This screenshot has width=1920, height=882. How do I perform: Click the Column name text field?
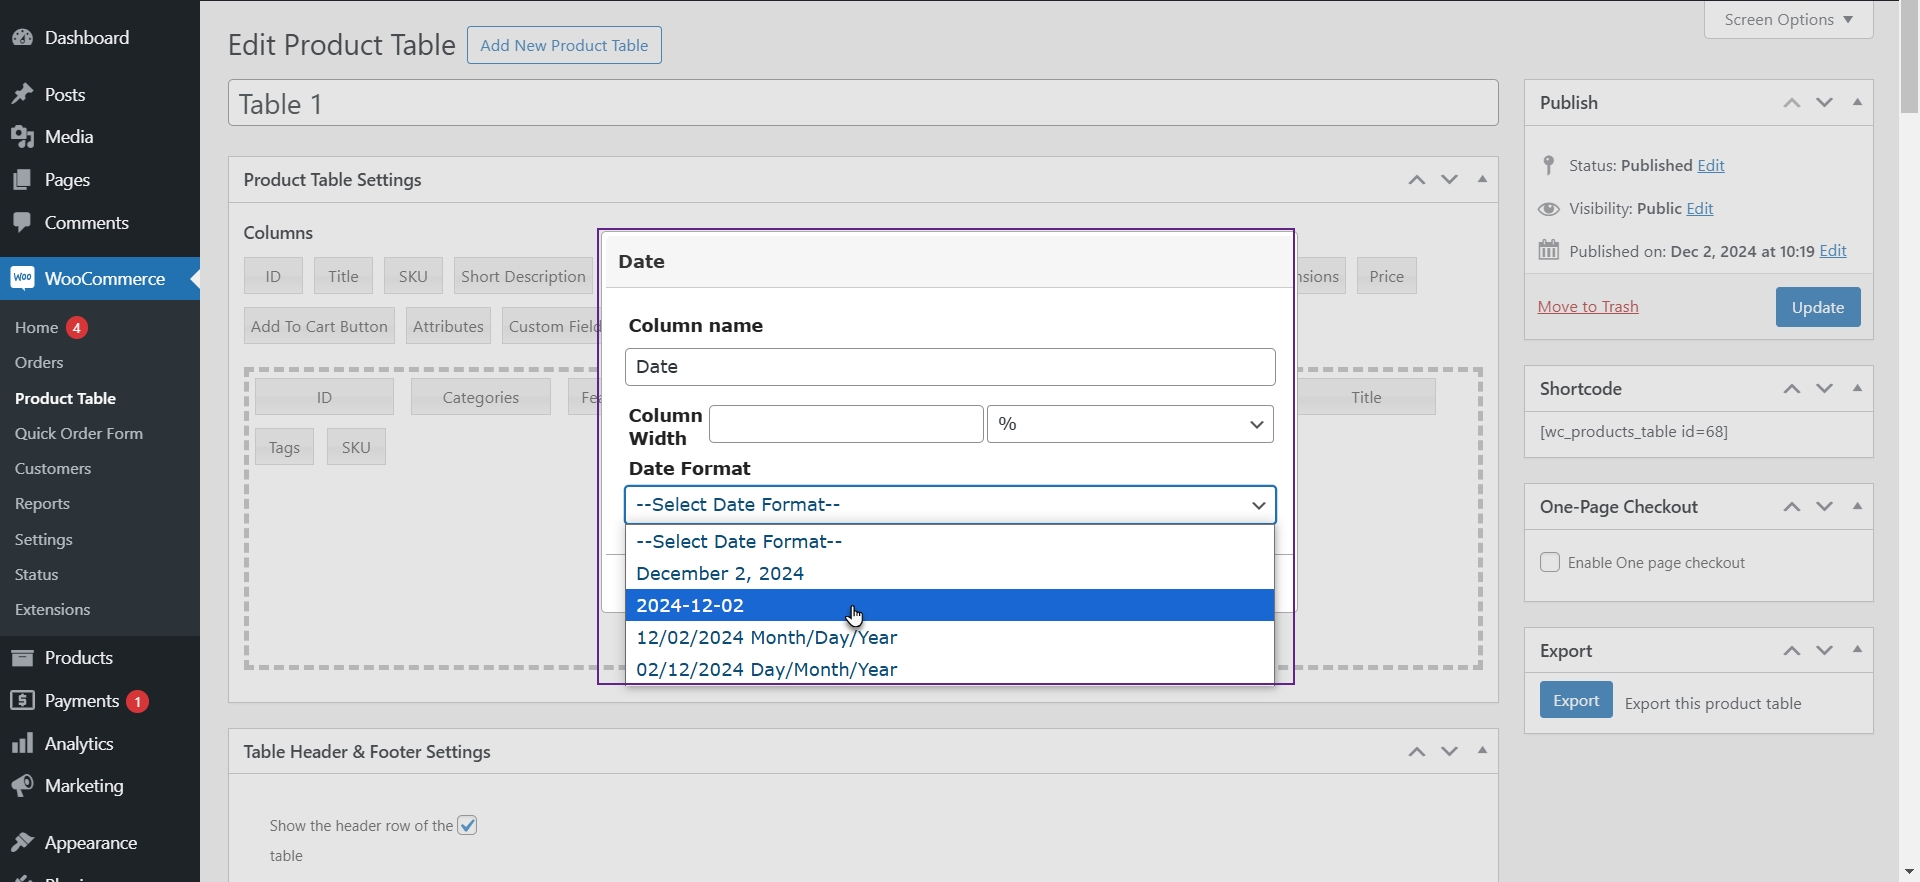[949, 367]
